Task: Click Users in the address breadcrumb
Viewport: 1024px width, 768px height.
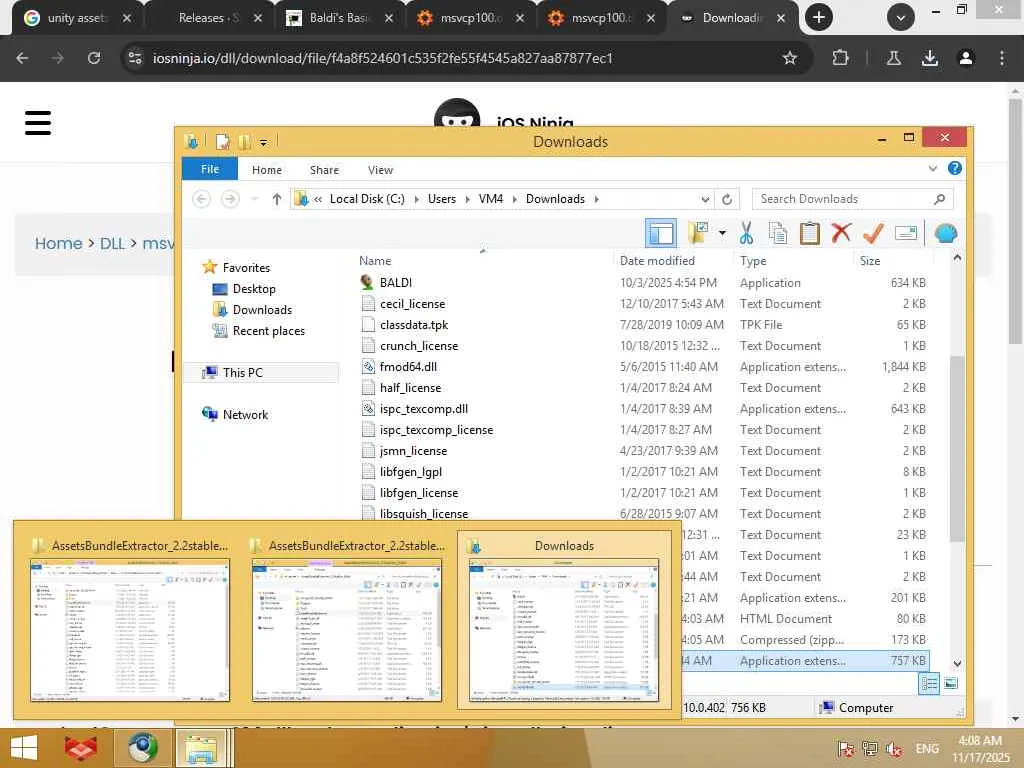Action: point(441,199)
